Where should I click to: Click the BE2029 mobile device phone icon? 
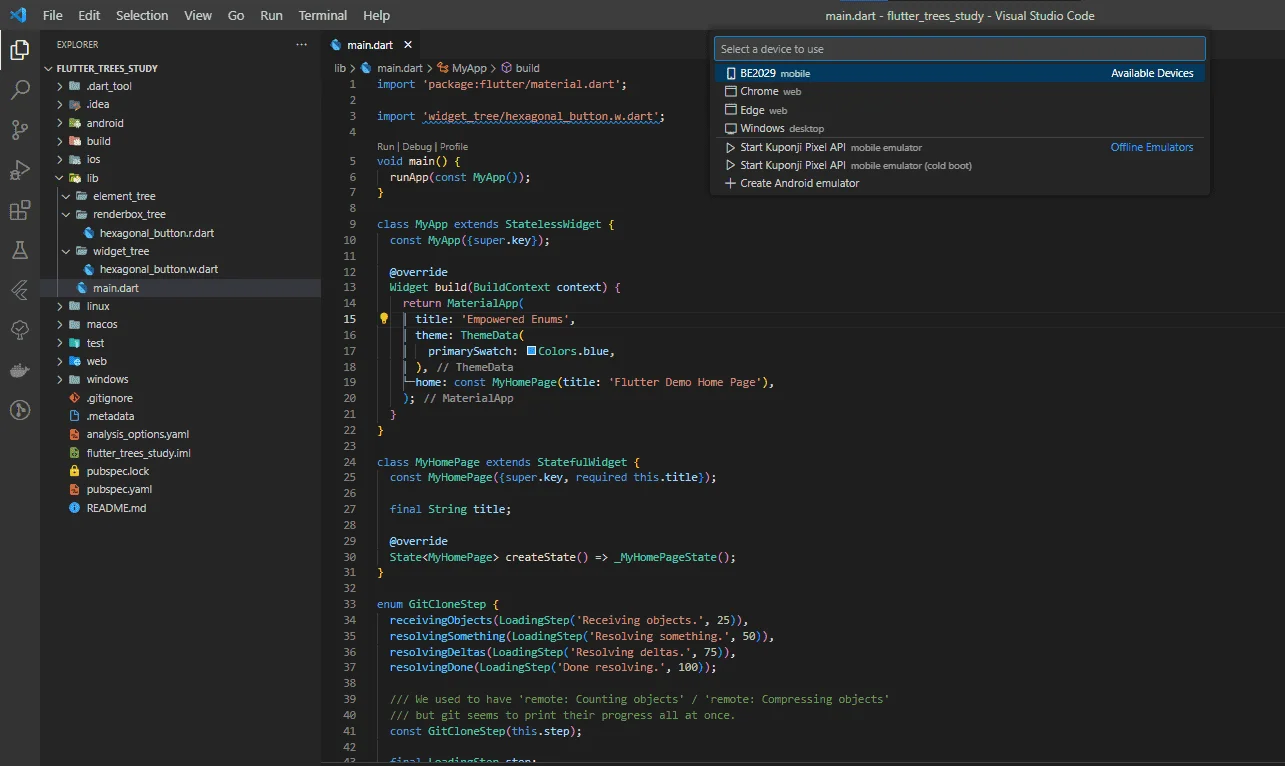[x=731, y=73]
